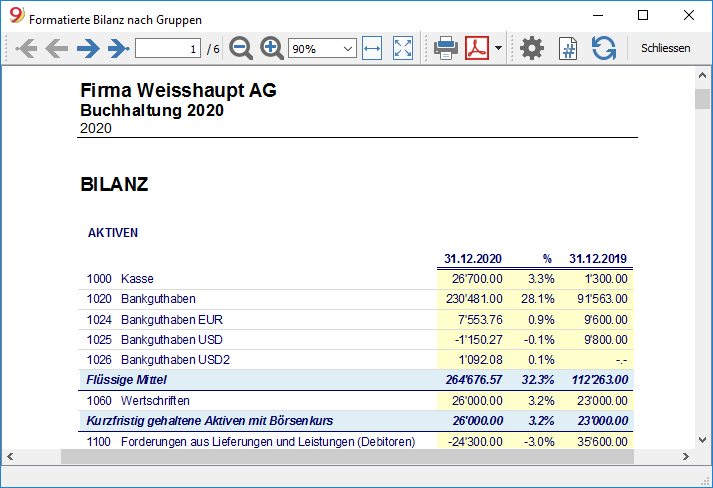Image resolution: width=713 pixels, height=488 pixels.
Task: Click the 'Bankguthaben EUR' row
Action: point(355,319)
